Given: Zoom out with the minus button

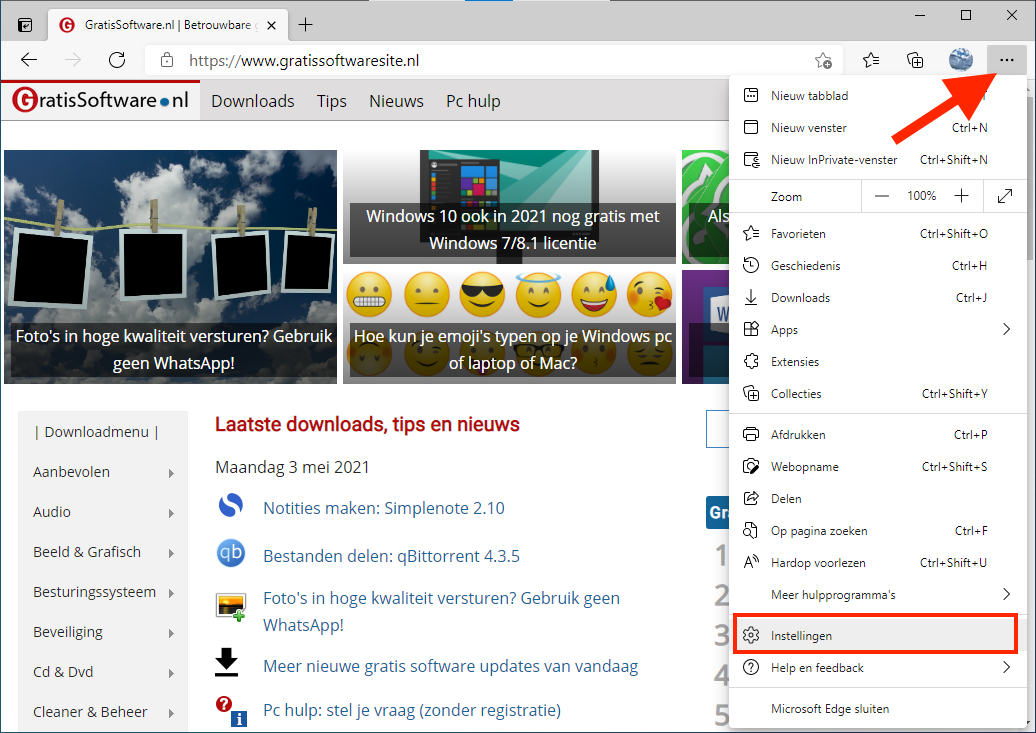Looking at the screenshot, I should [881, 197].
